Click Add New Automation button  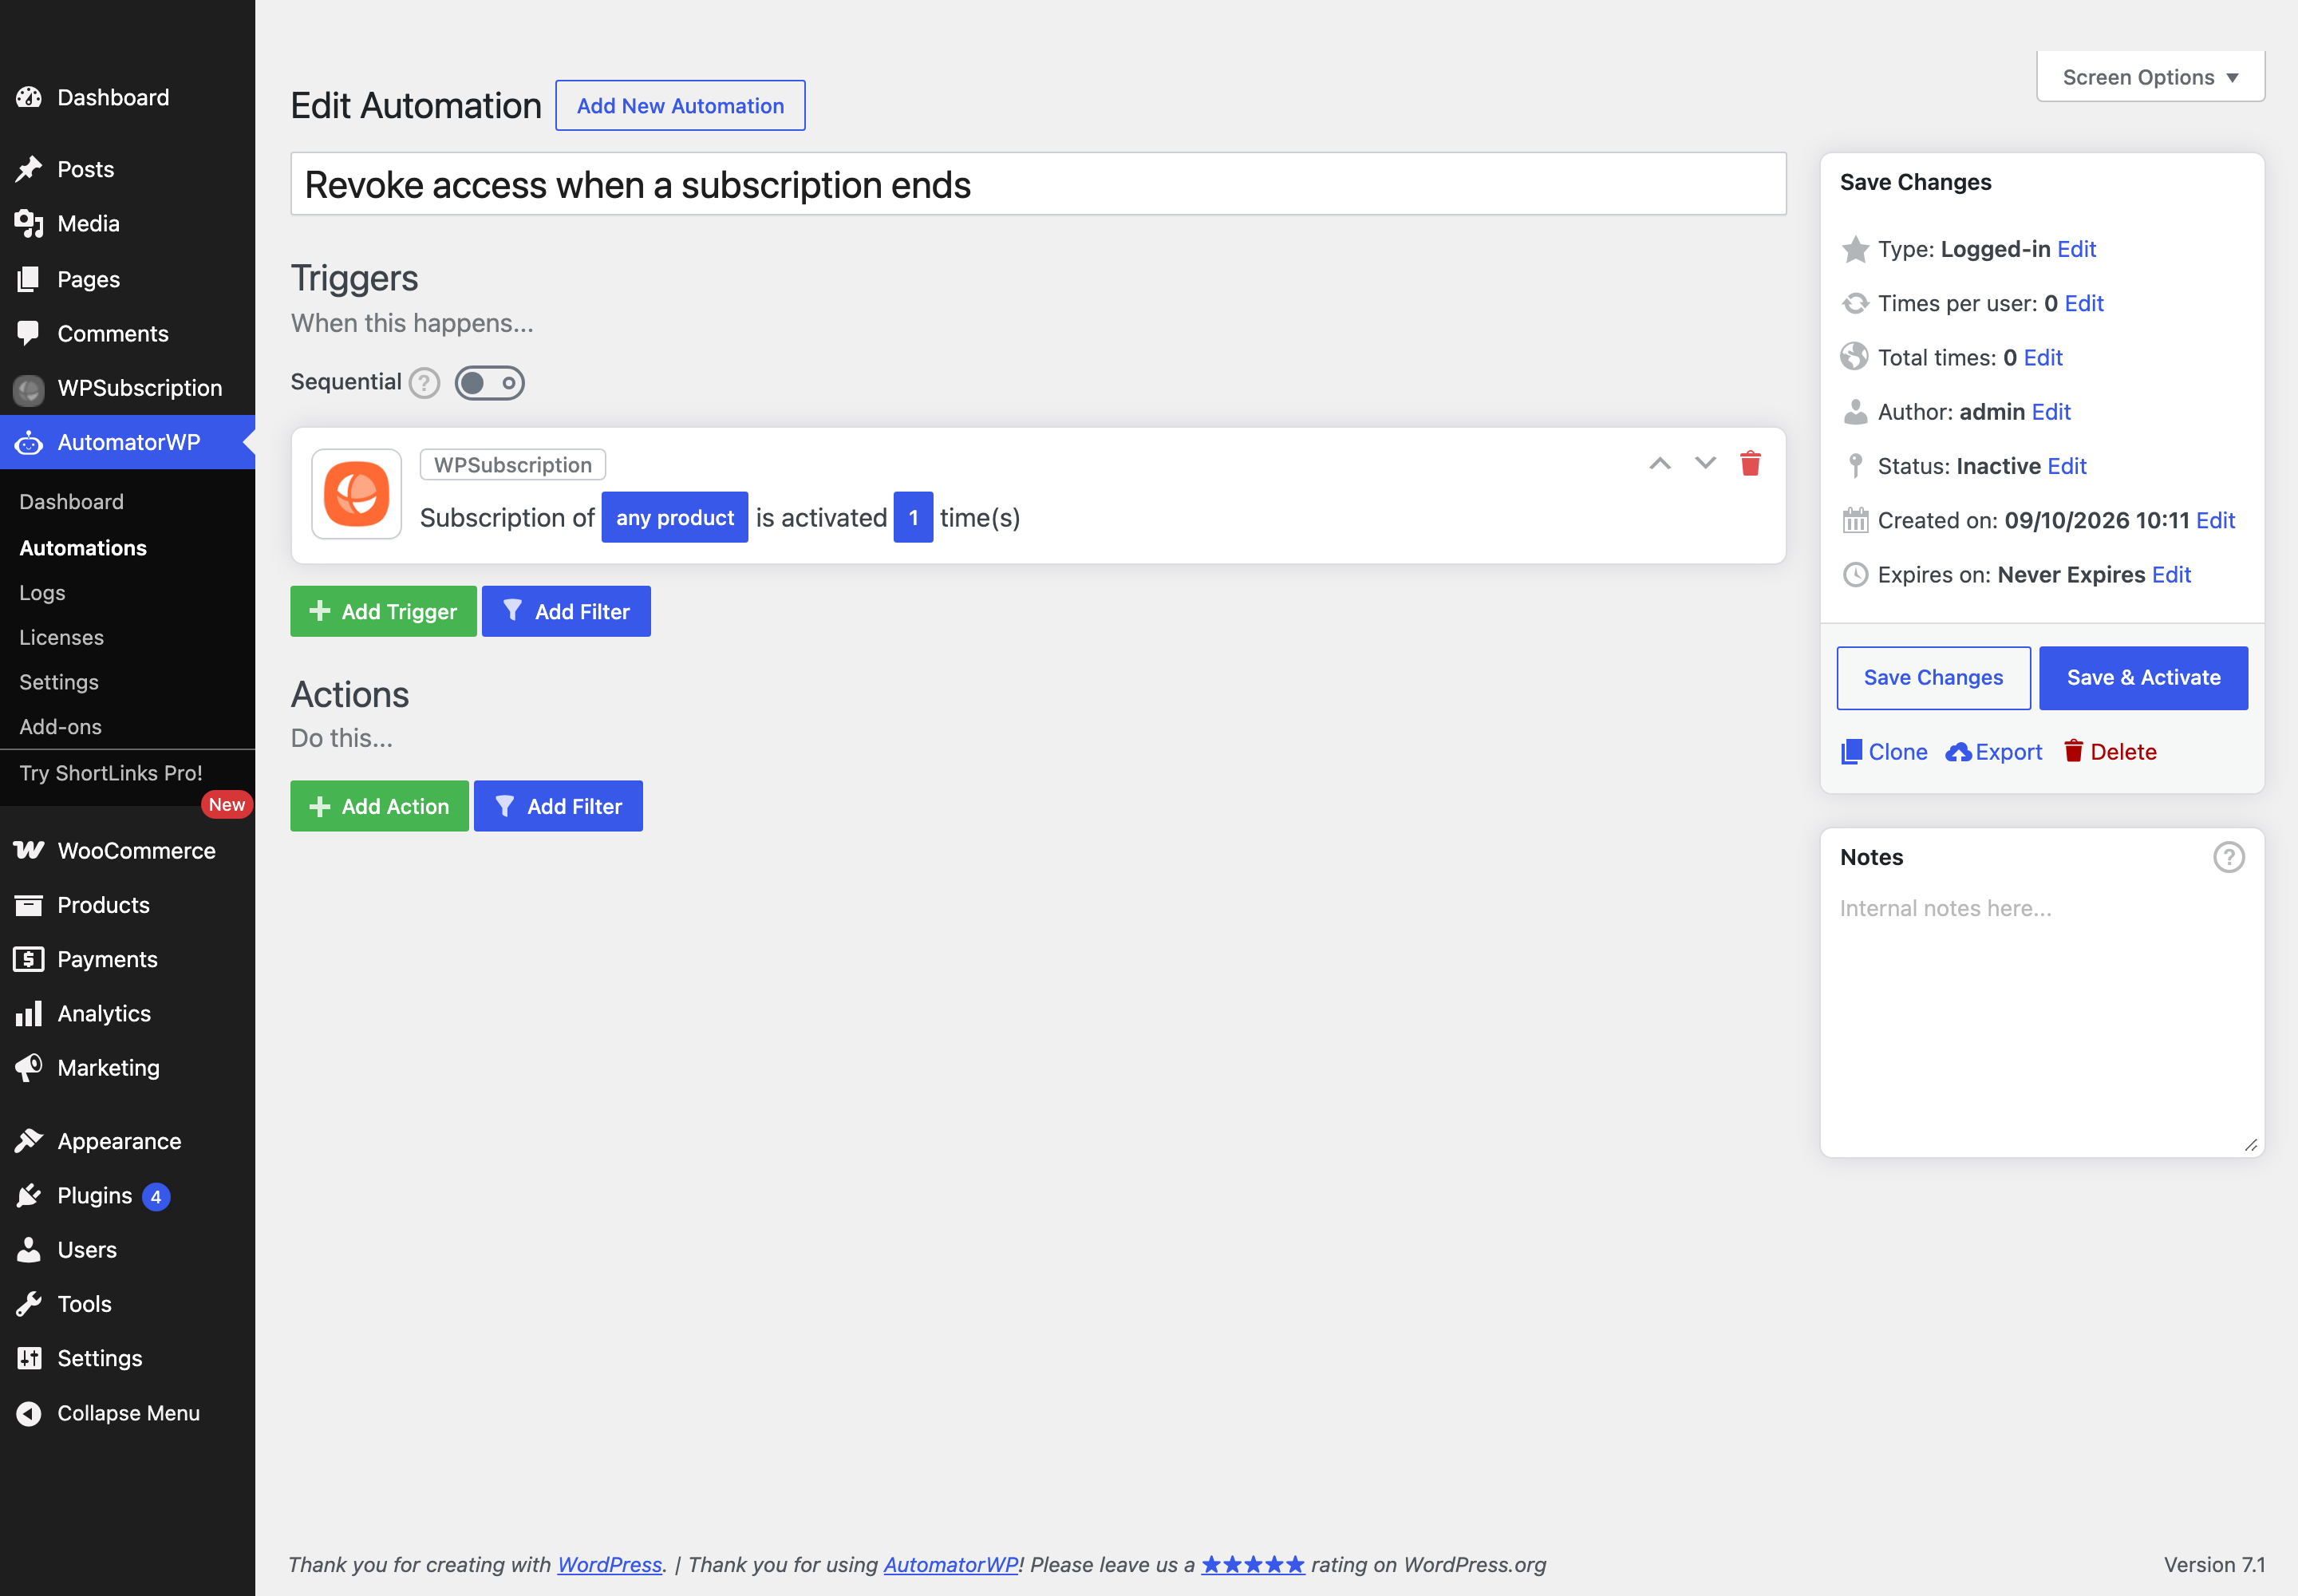click(x=680, y=106)
